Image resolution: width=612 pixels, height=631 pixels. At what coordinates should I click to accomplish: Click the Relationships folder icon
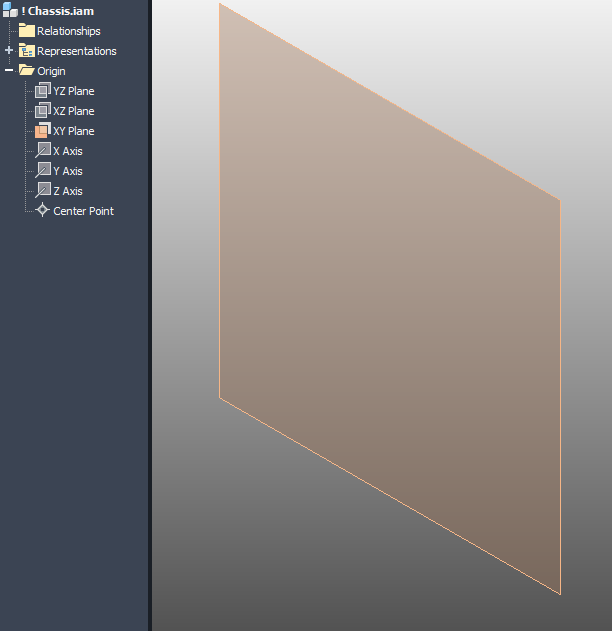27,31
